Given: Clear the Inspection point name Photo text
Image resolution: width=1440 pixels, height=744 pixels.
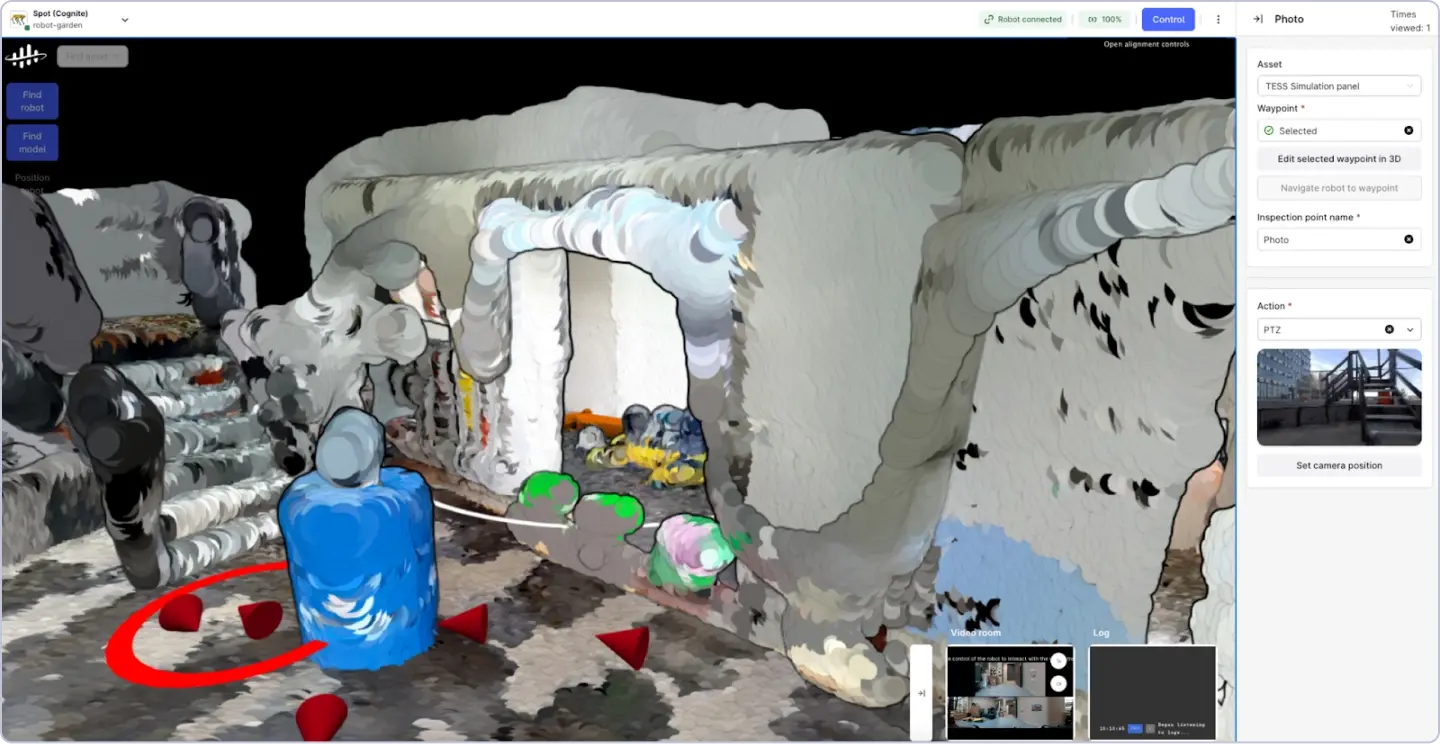Looking at the screenshot, I should 1409,240.
